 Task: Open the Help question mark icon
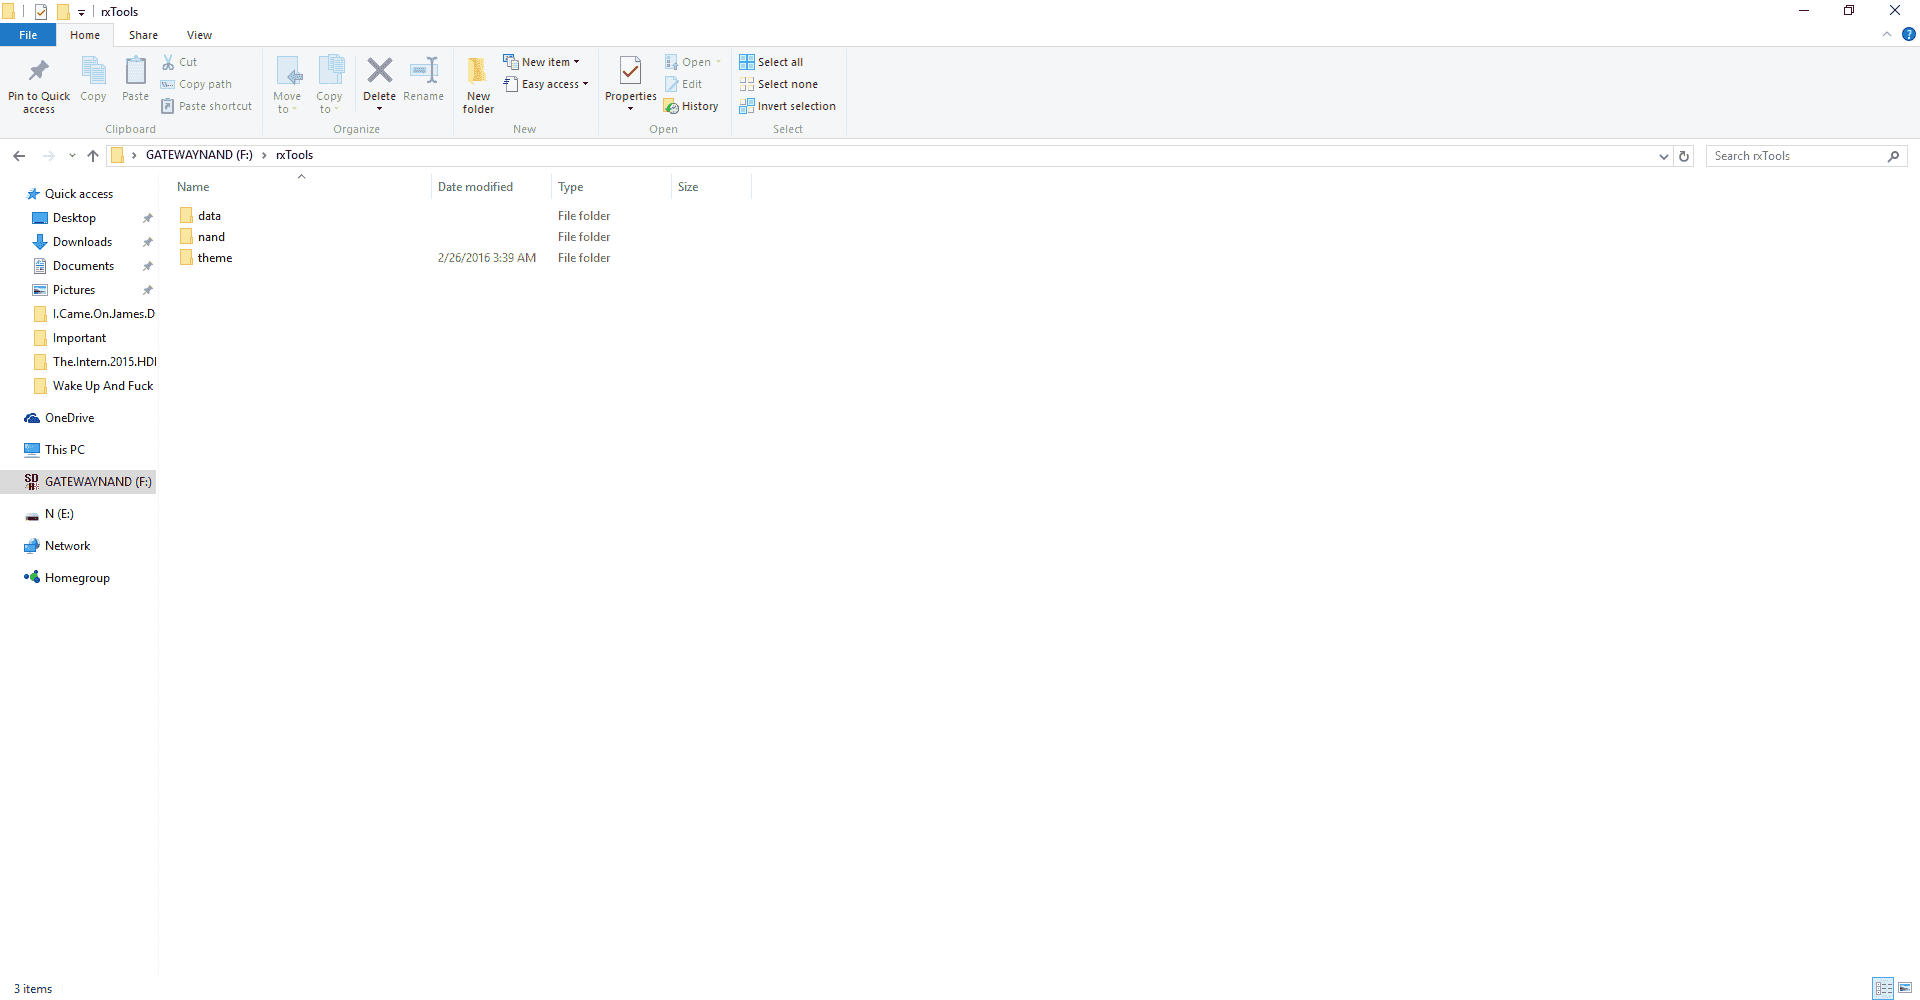click(1908, 34)
